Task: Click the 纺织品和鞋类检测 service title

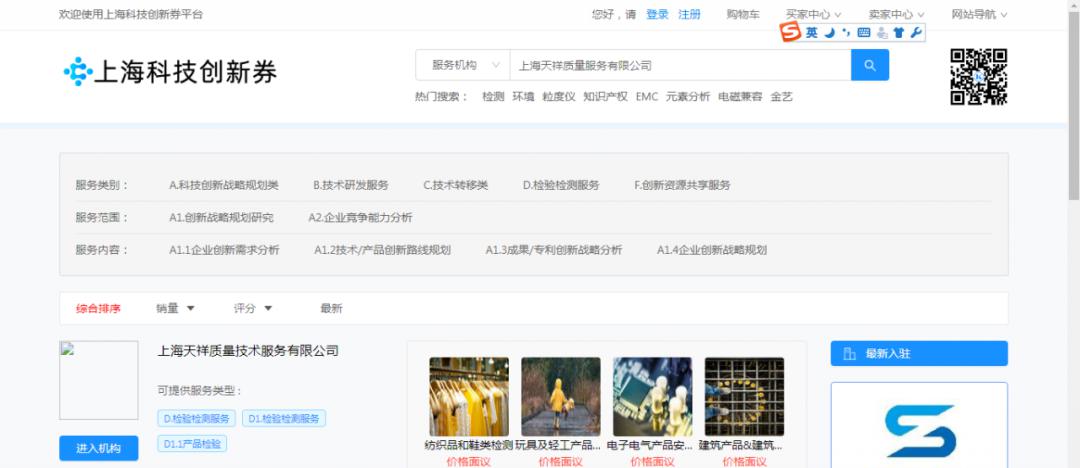Action: click(x=469, y=445)
